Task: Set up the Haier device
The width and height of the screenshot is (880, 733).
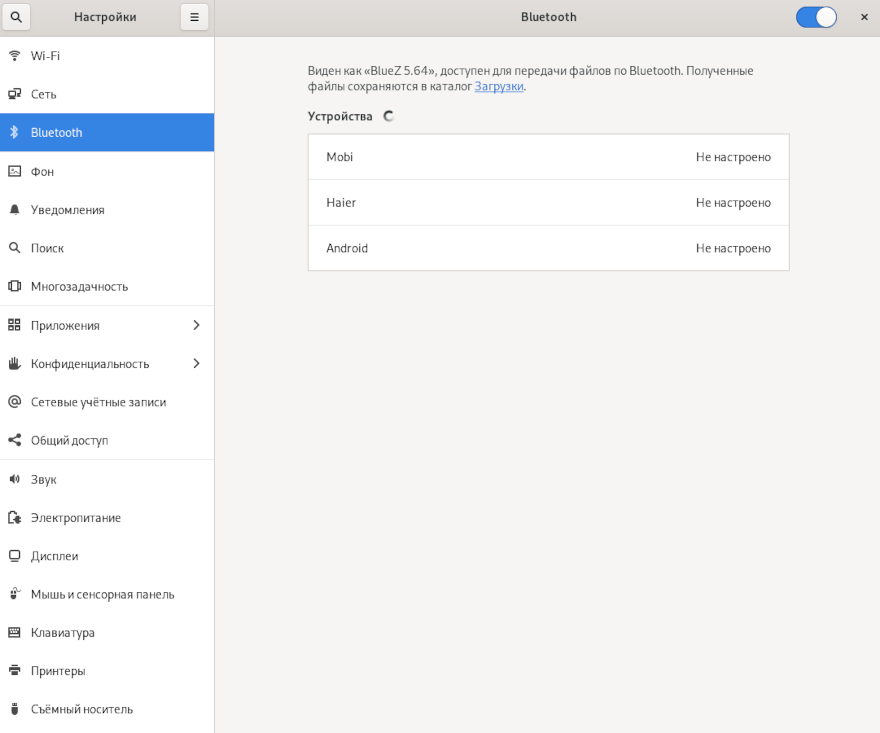Action: tap(548, 203)
